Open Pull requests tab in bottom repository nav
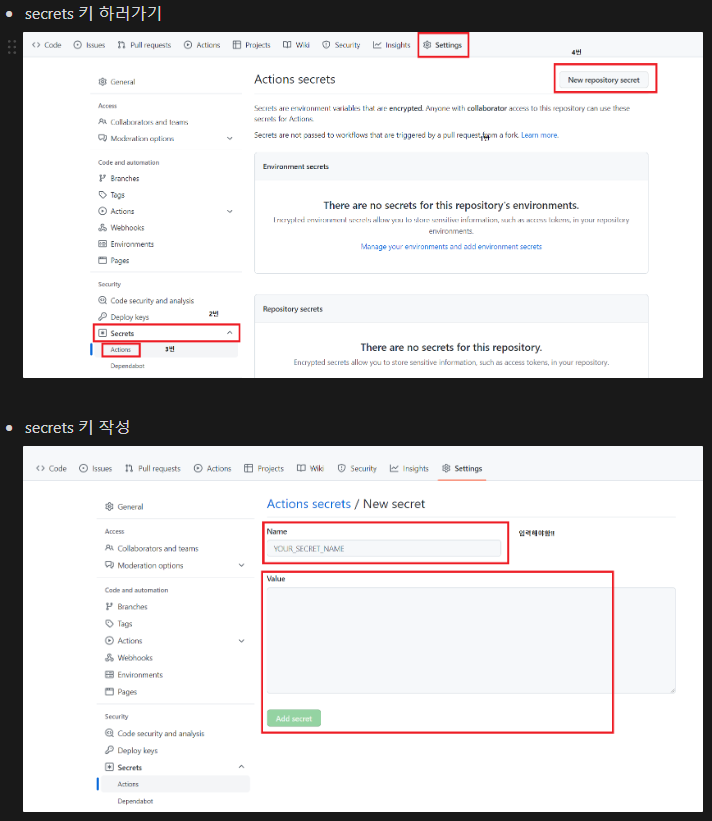 (x=152, y=469)
